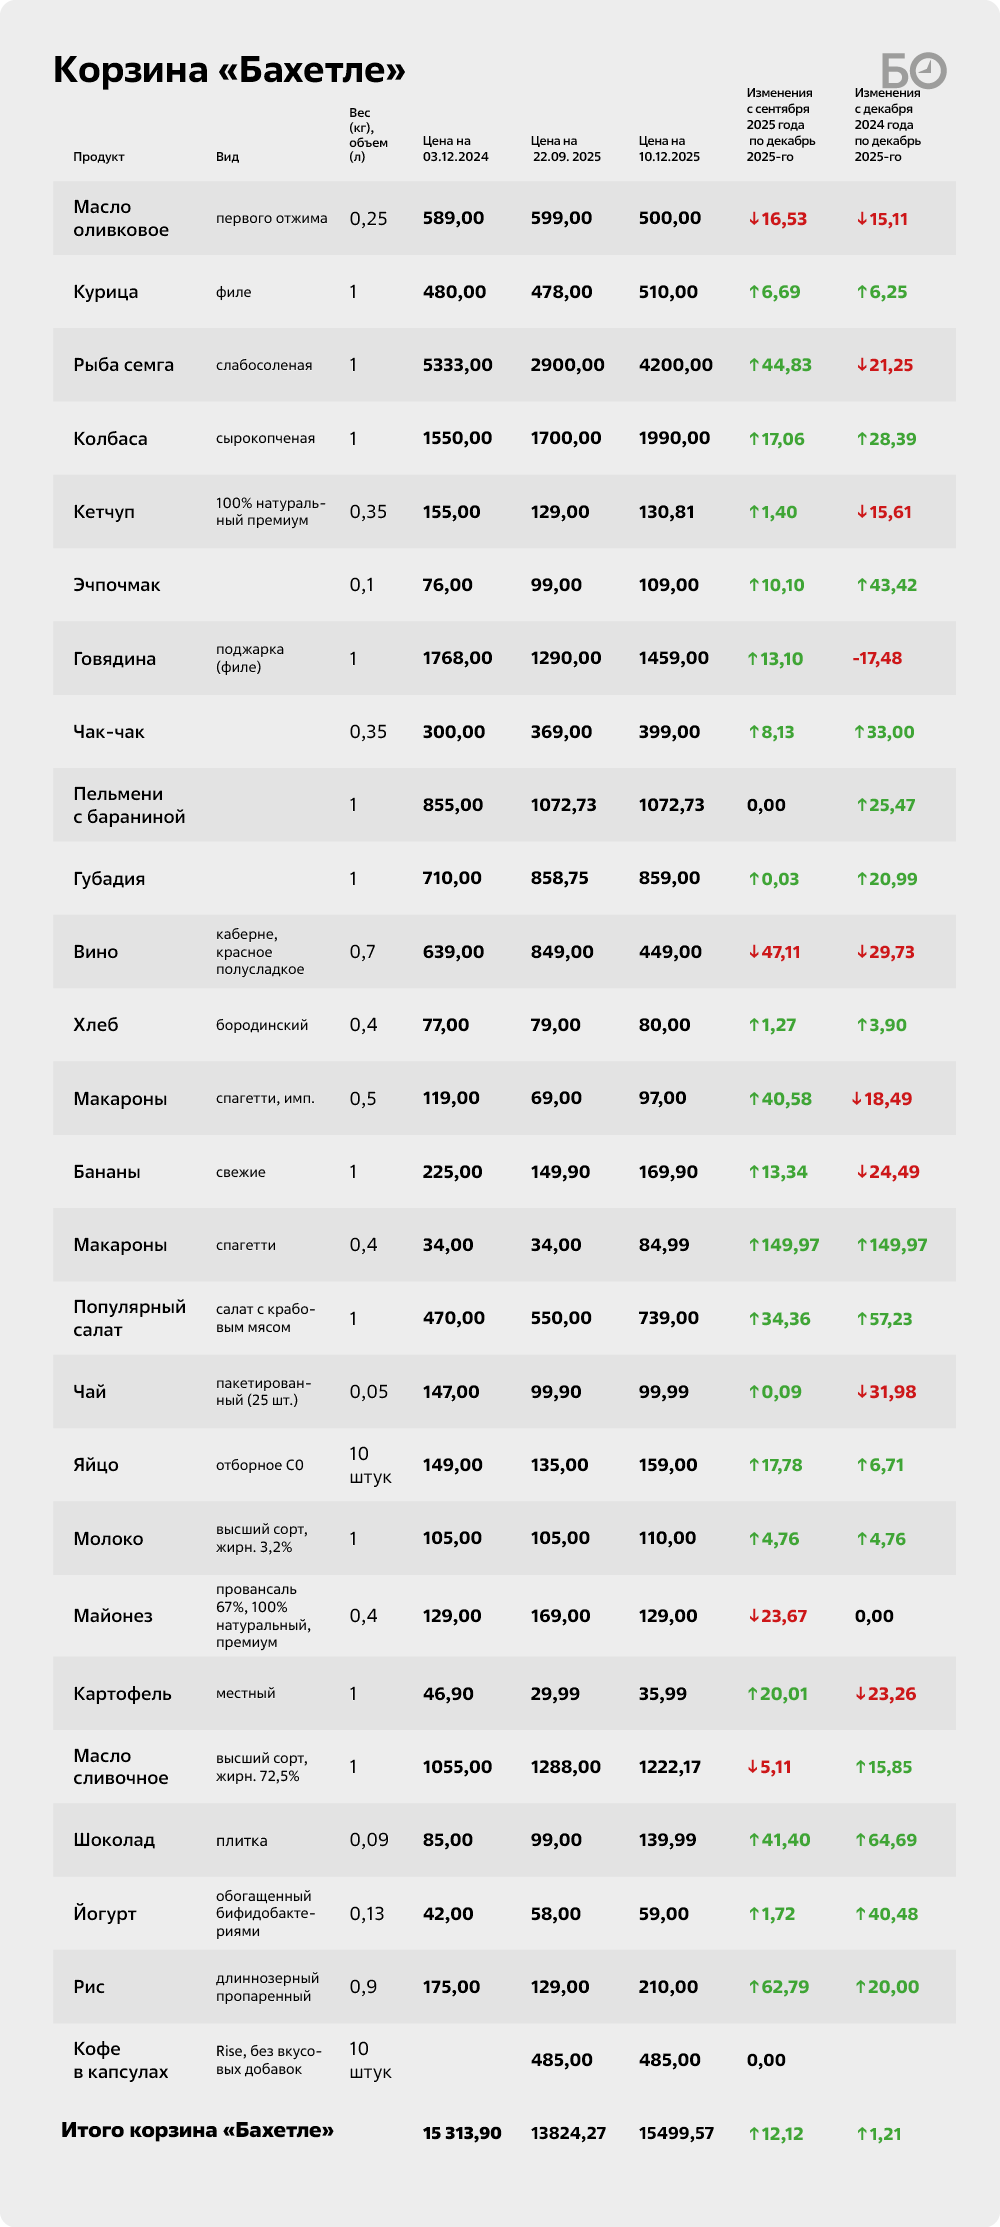Click the «Корзина «Бахетле»» title

tap(229, 70)
